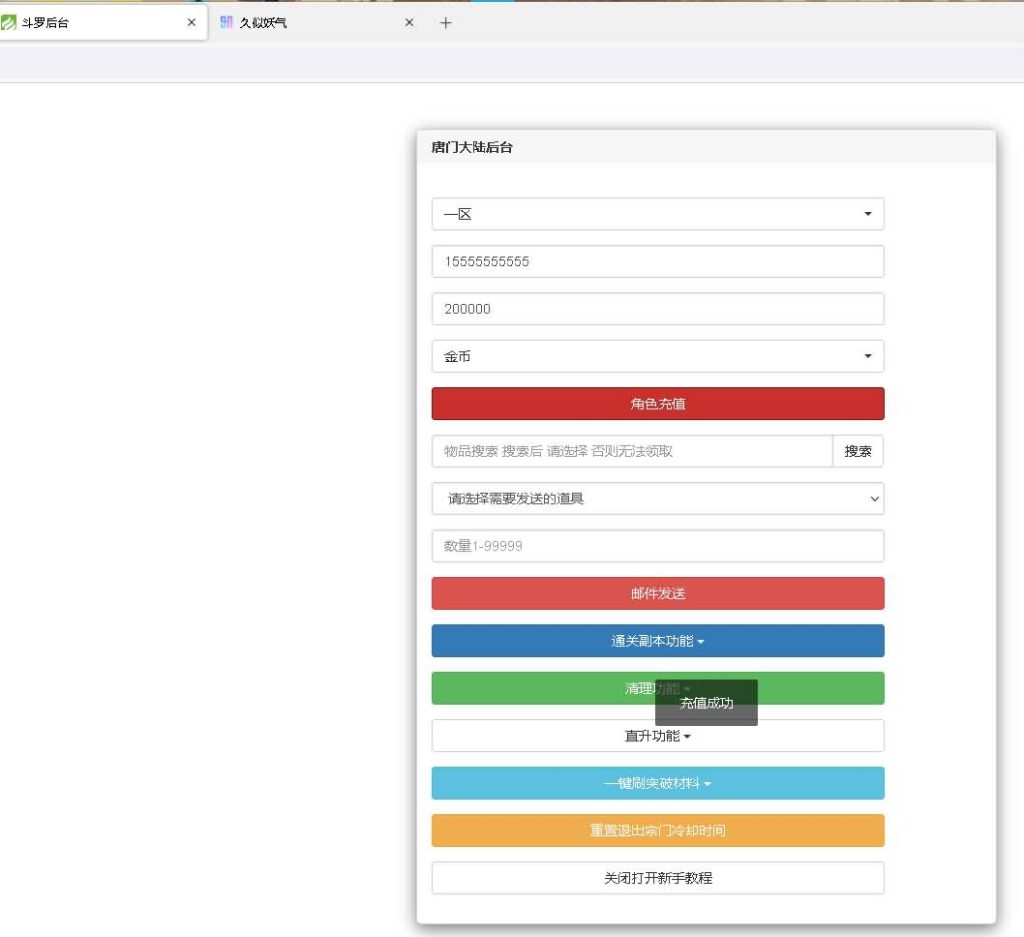
Task: Toggle 关闭打开新手教程 tutorial button
Action: pyautogui.click(x=657, y=878)
